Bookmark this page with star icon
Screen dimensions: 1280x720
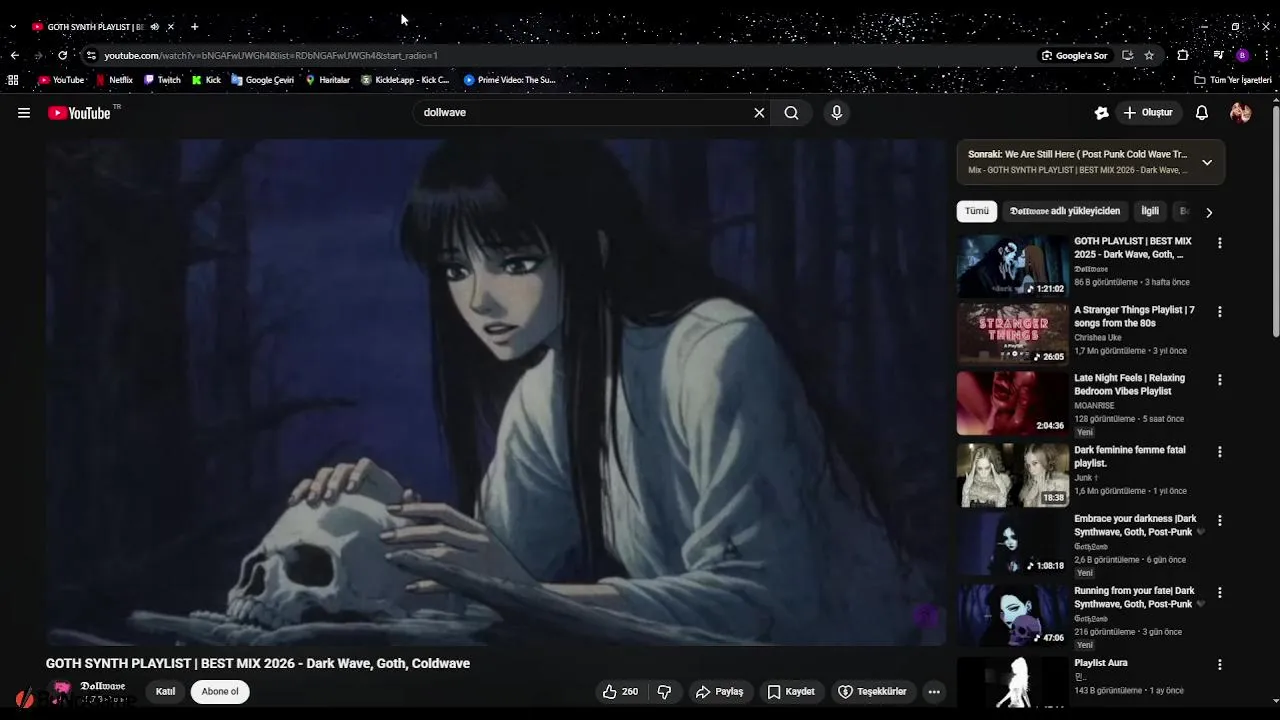(1149, 56)
